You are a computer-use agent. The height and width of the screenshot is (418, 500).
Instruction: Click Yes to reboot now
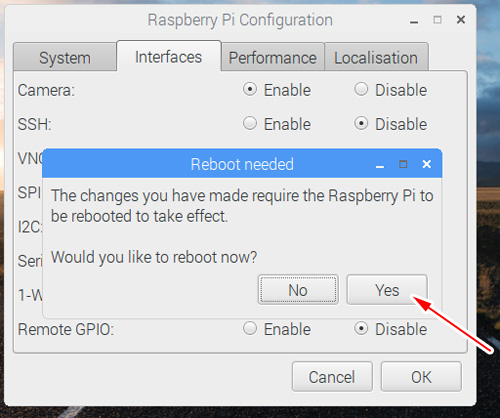pos(387,290)
